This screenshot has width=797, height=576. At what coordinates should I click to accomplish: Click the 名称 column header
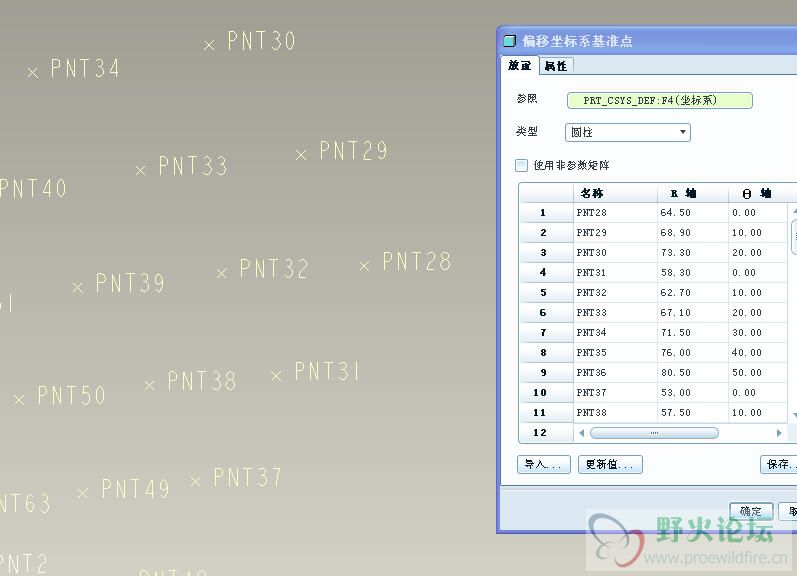tap(615, 193)
